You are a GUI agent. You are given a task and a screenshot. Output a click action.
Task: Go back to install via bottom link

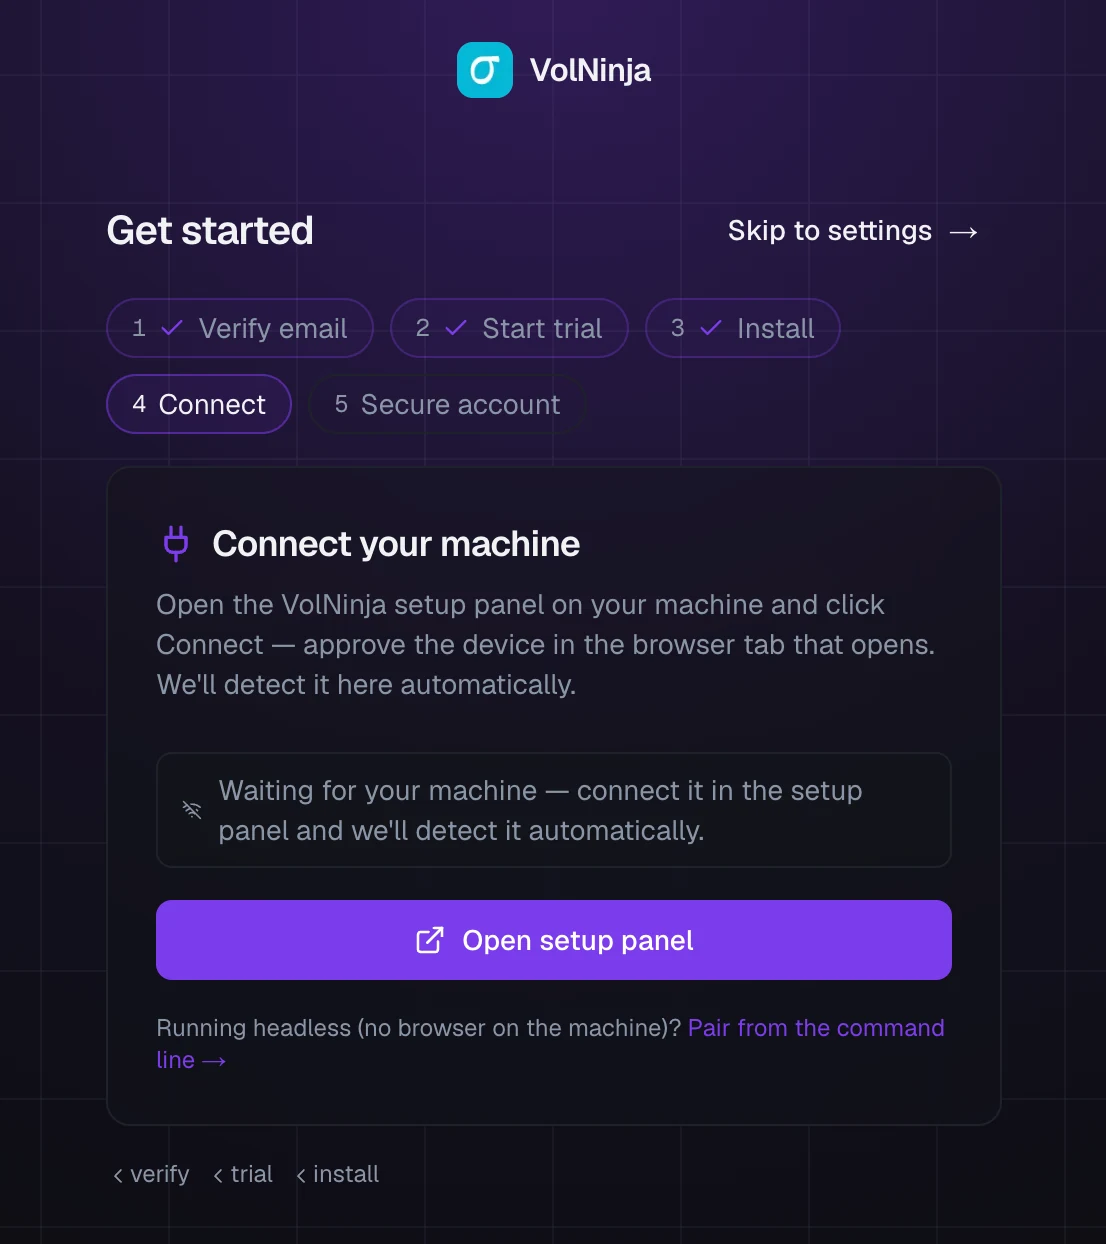point(338,1174)
